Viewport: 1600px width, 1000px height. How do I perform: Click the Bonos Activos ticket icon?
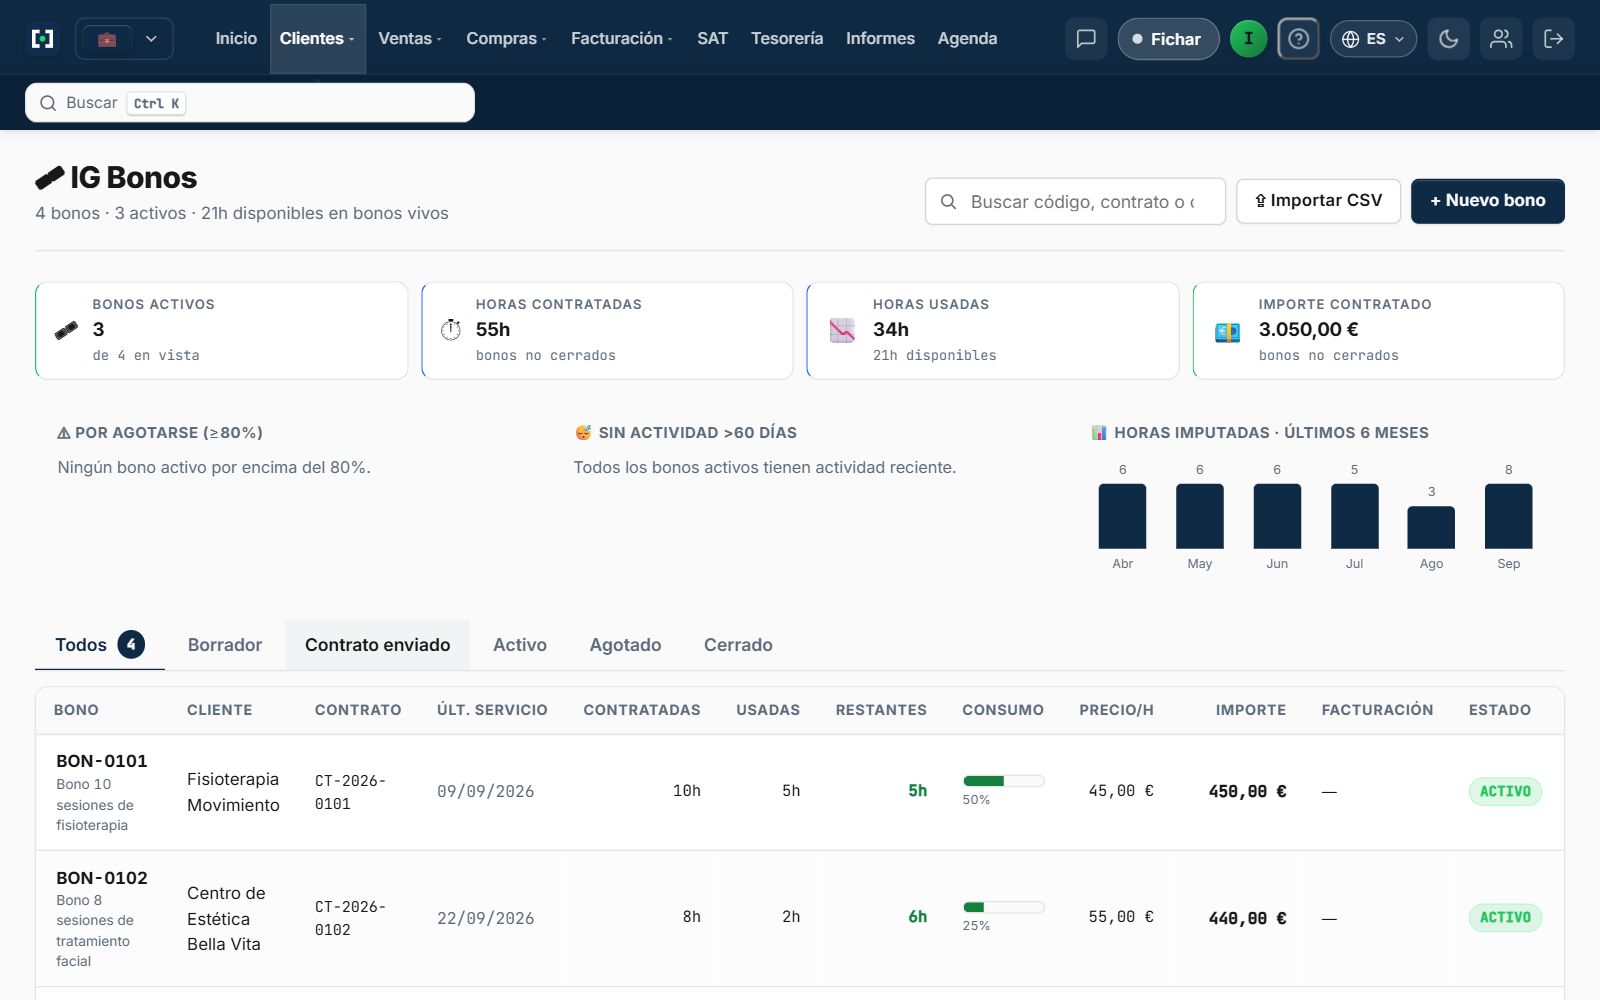point(66,330)
